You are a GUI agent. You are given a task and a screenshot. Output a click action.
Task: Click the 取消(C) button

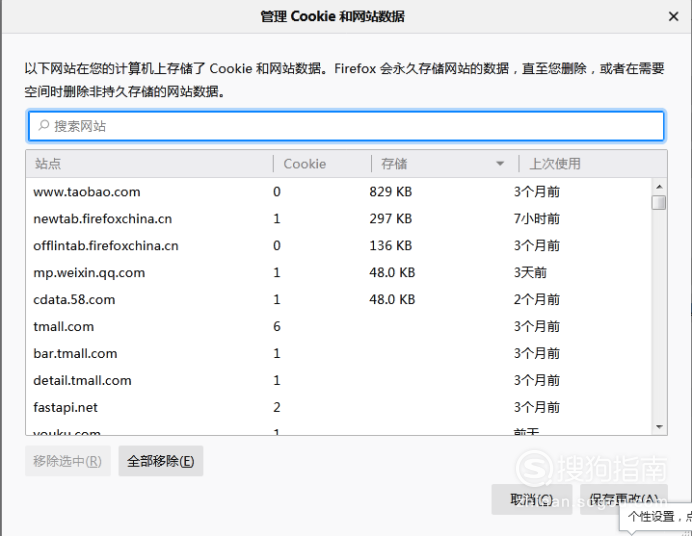click(x=532, y=499)
